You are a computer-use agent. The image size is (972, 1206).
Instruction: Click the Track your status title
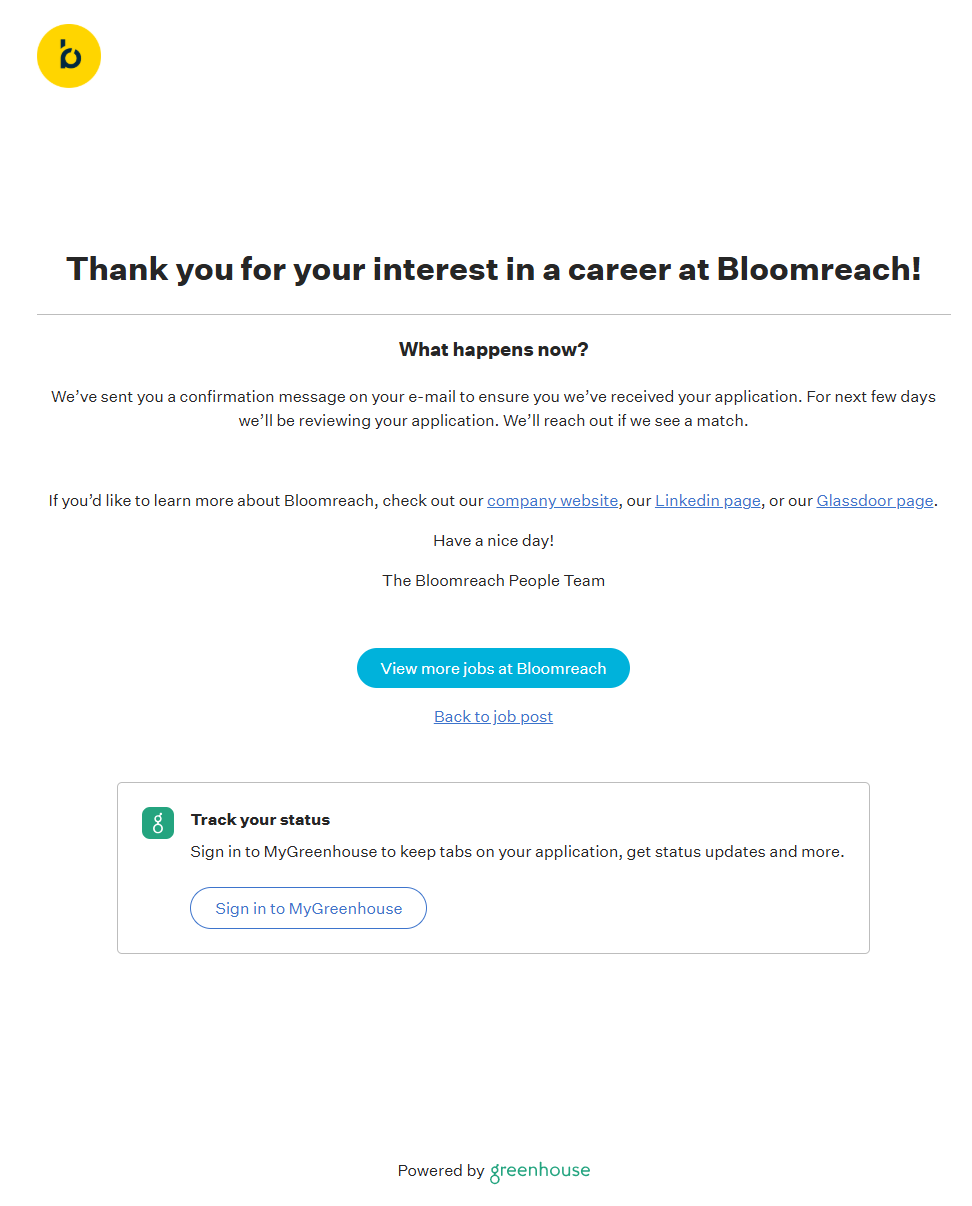tap(260, 820)
